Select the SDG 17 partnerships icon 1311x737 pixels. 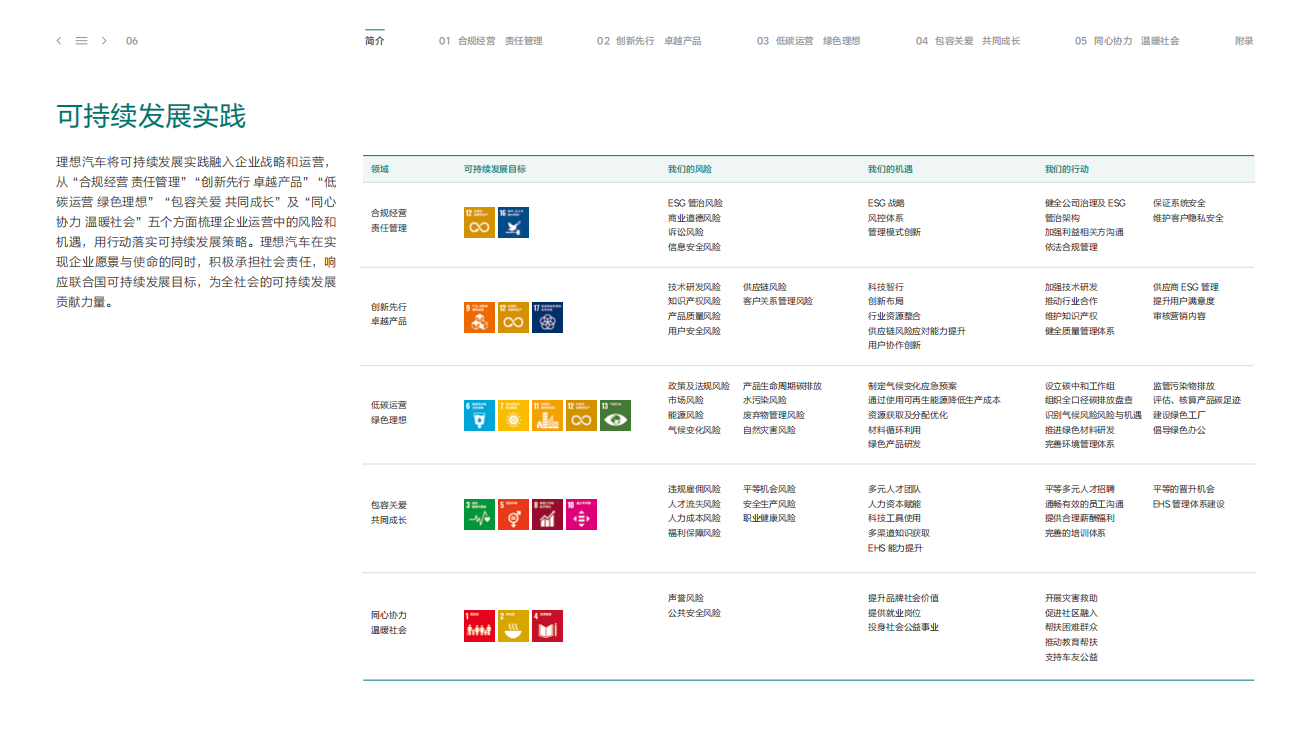coord(548,317)
